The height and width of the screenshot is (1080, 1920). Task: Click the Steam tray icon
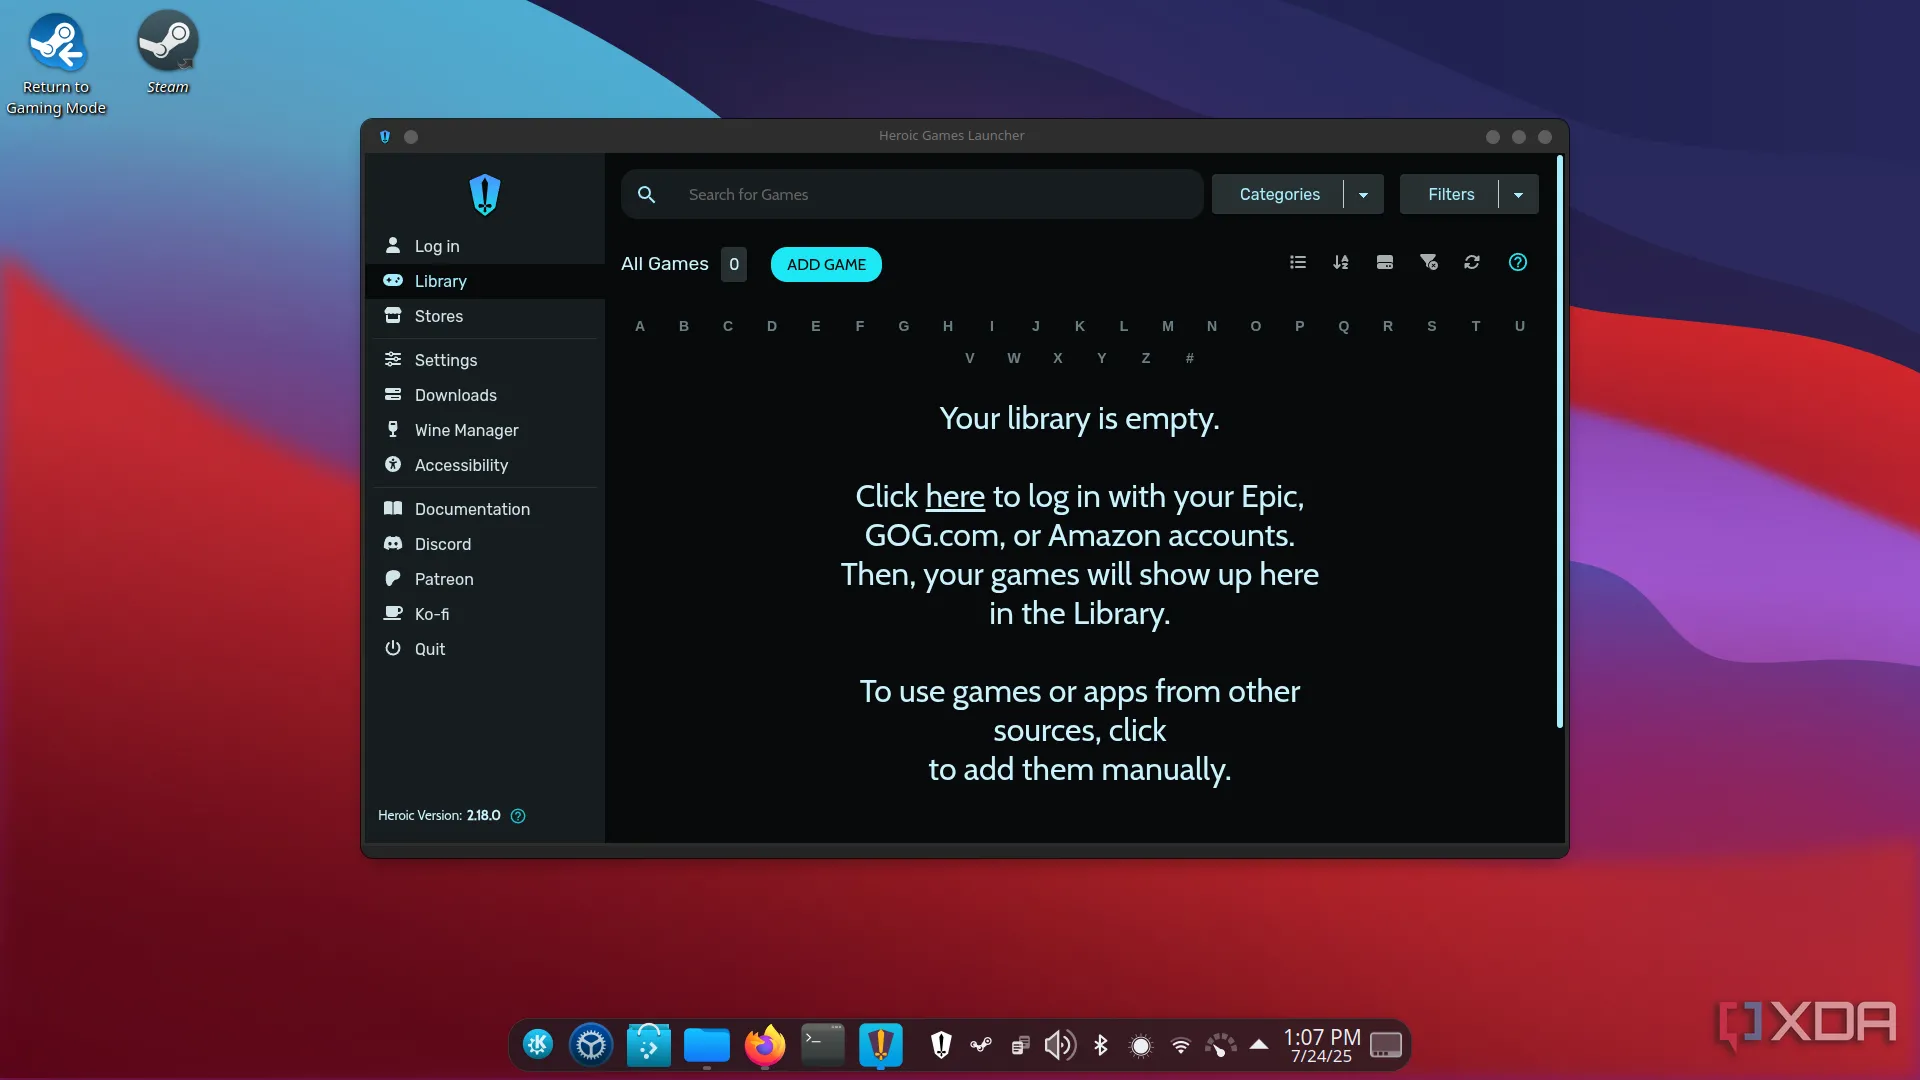[x=981, y=1045]
